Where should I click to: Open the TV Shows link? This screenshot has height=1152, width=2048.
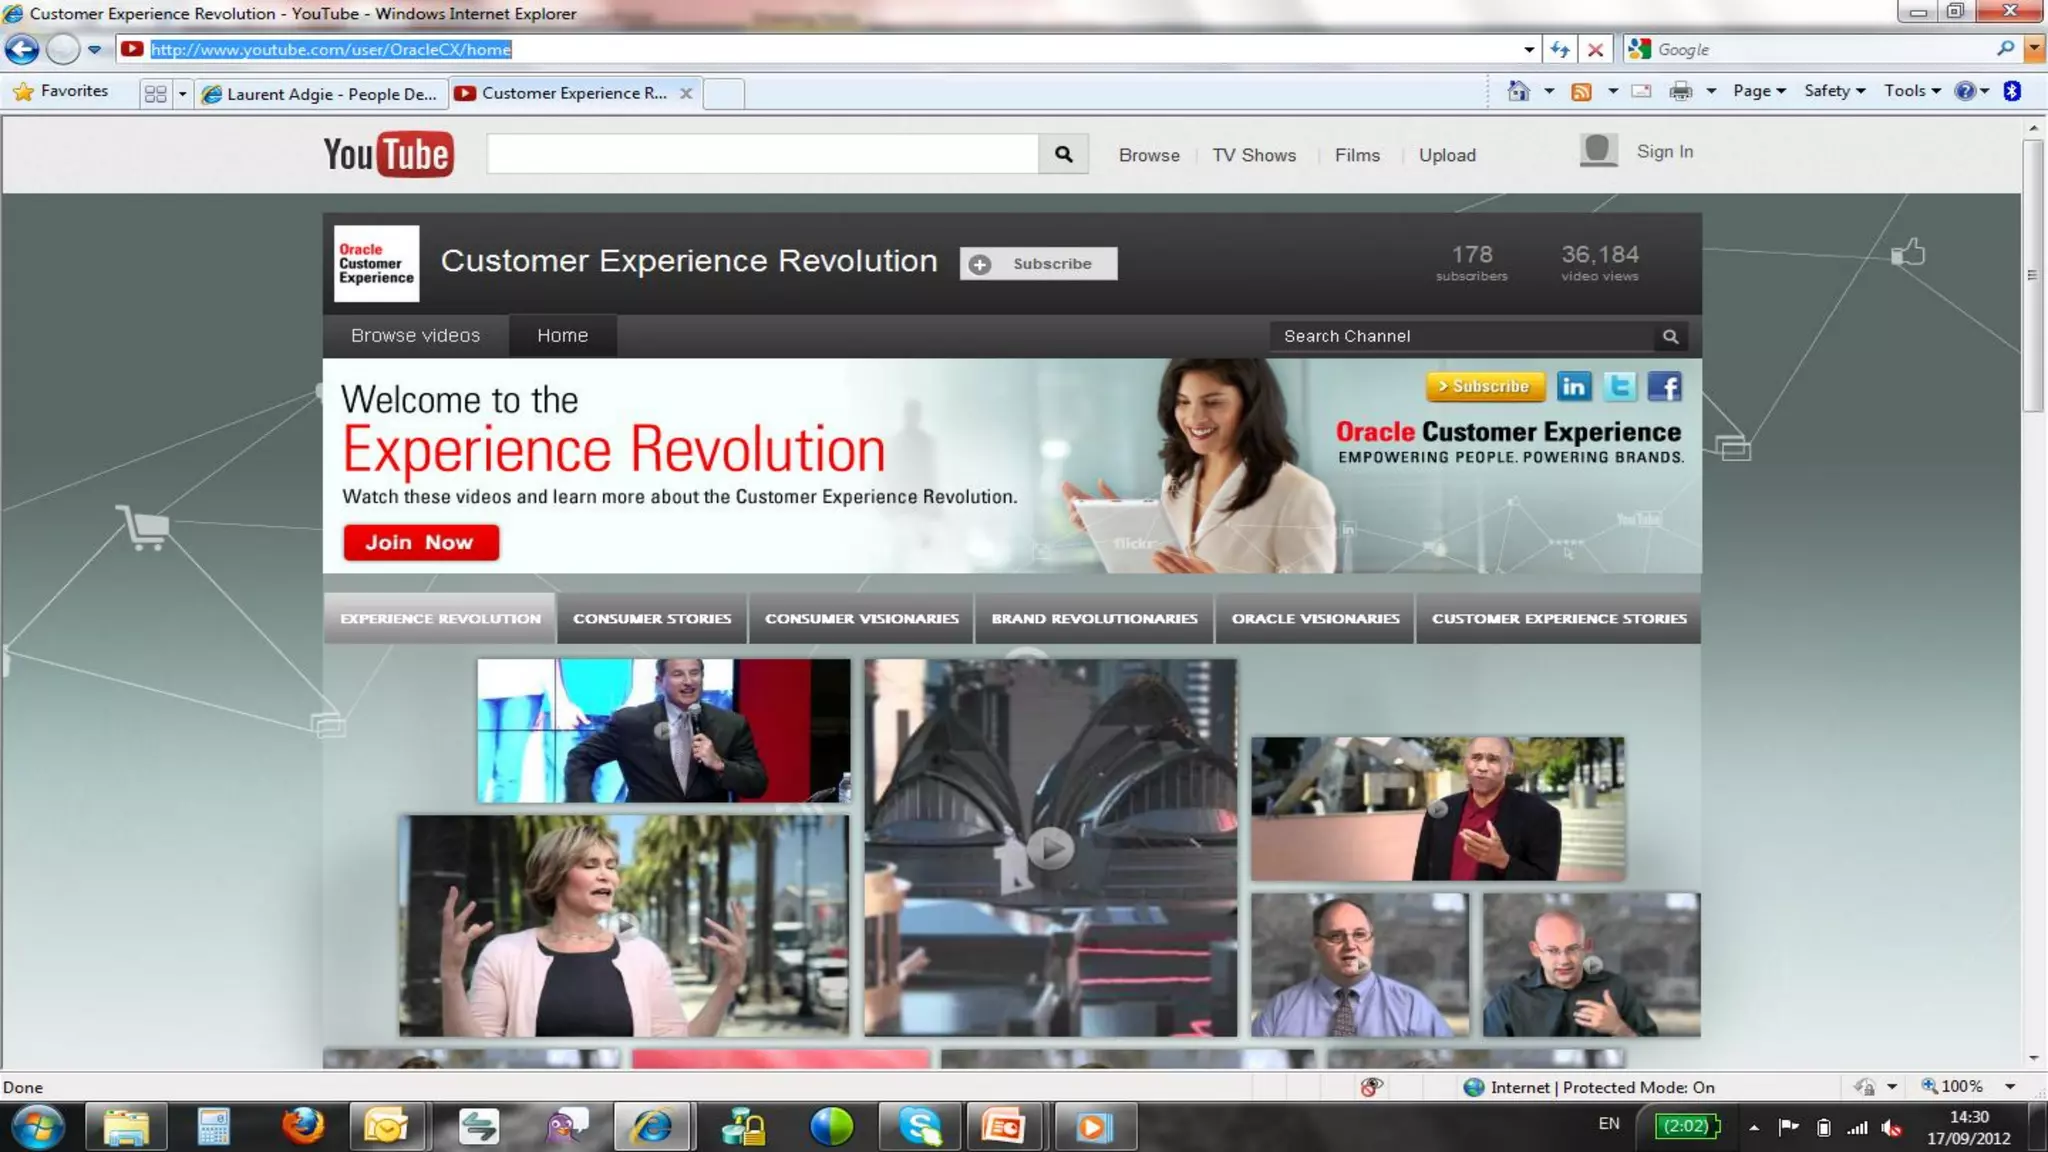pyautogui.click(x=1254, y=155)
